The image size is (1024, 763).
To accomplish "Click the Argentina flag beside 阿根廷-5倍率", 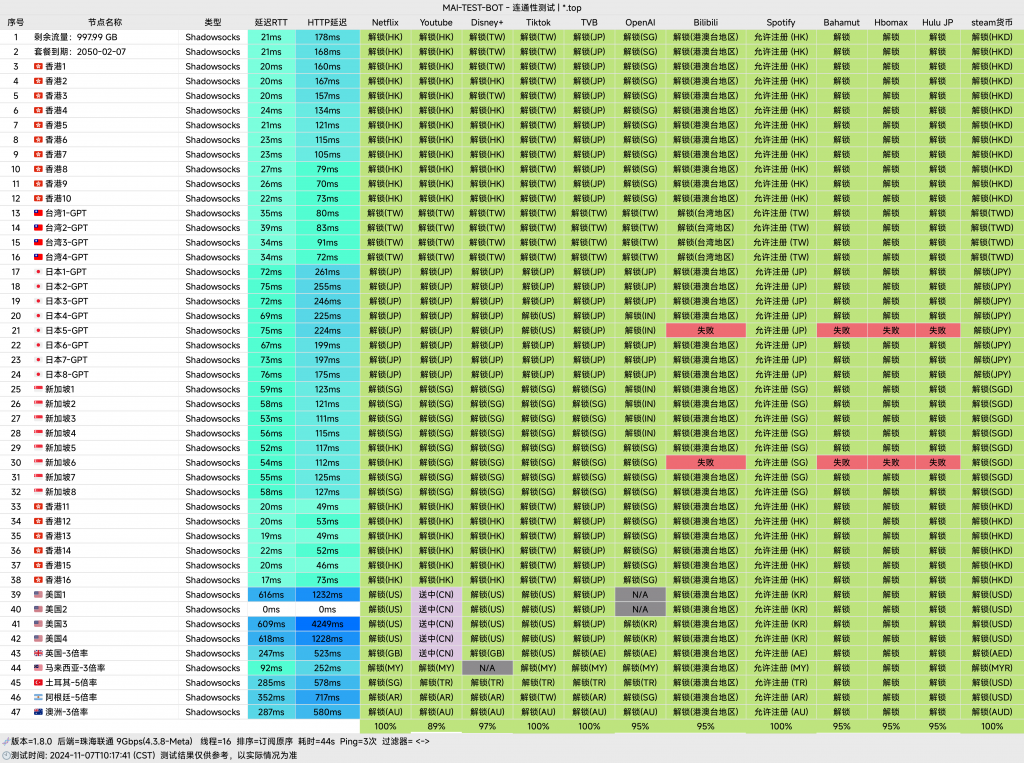I will click(38, 698).
